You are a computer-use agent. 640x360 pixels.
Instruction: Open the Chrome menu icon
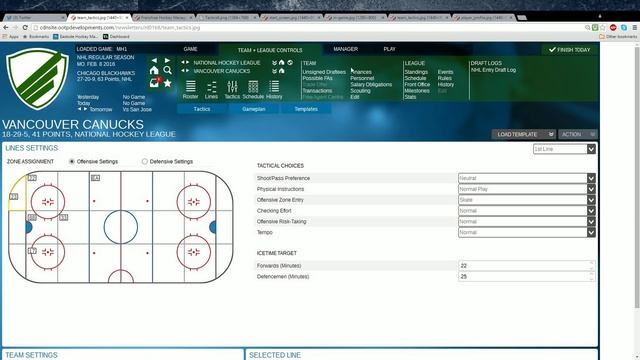(634, 27)
